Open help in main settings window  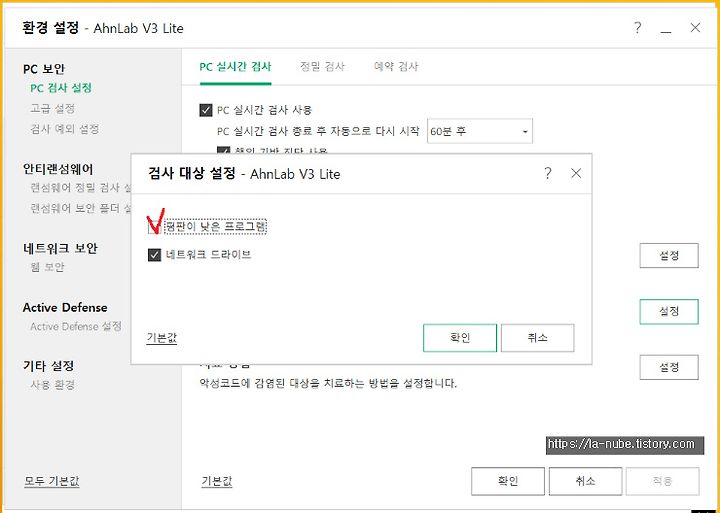point(637,28)
